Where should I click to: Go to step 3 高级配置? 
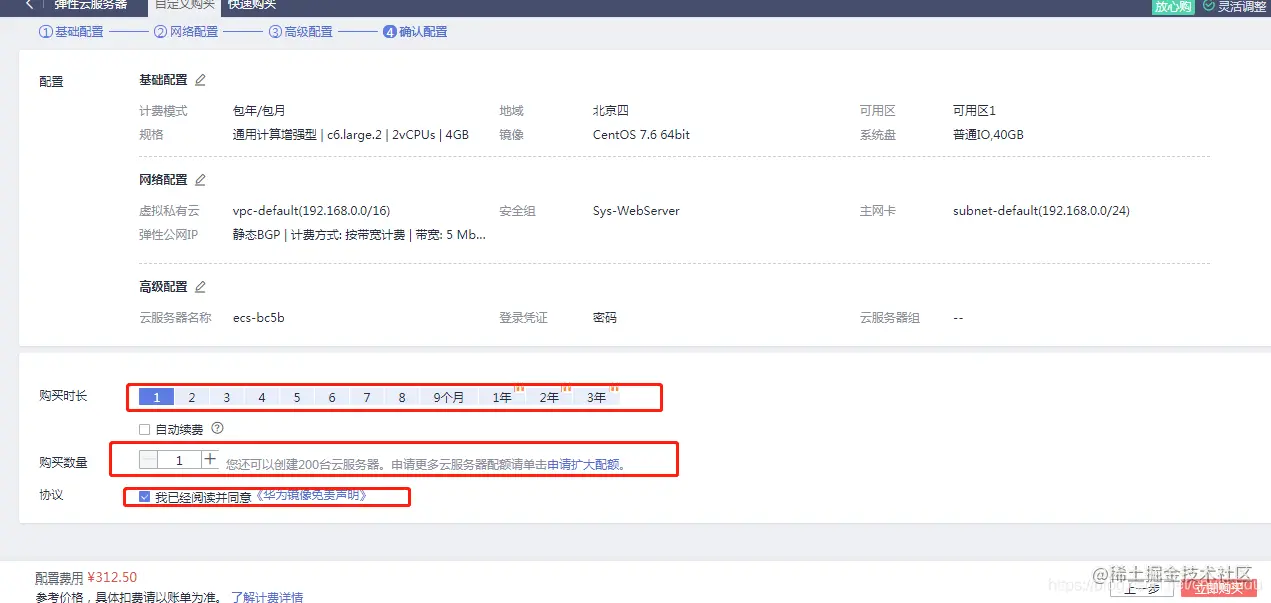click(x=301, y=32)
